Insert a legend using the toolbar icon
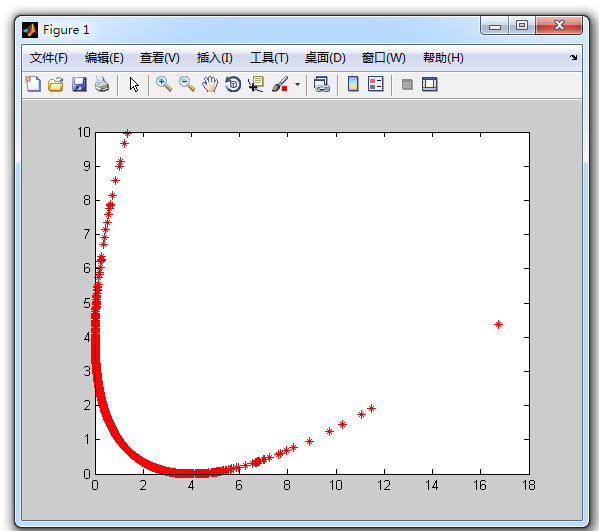This screenshot has width=599, height=531. [376, 84]
